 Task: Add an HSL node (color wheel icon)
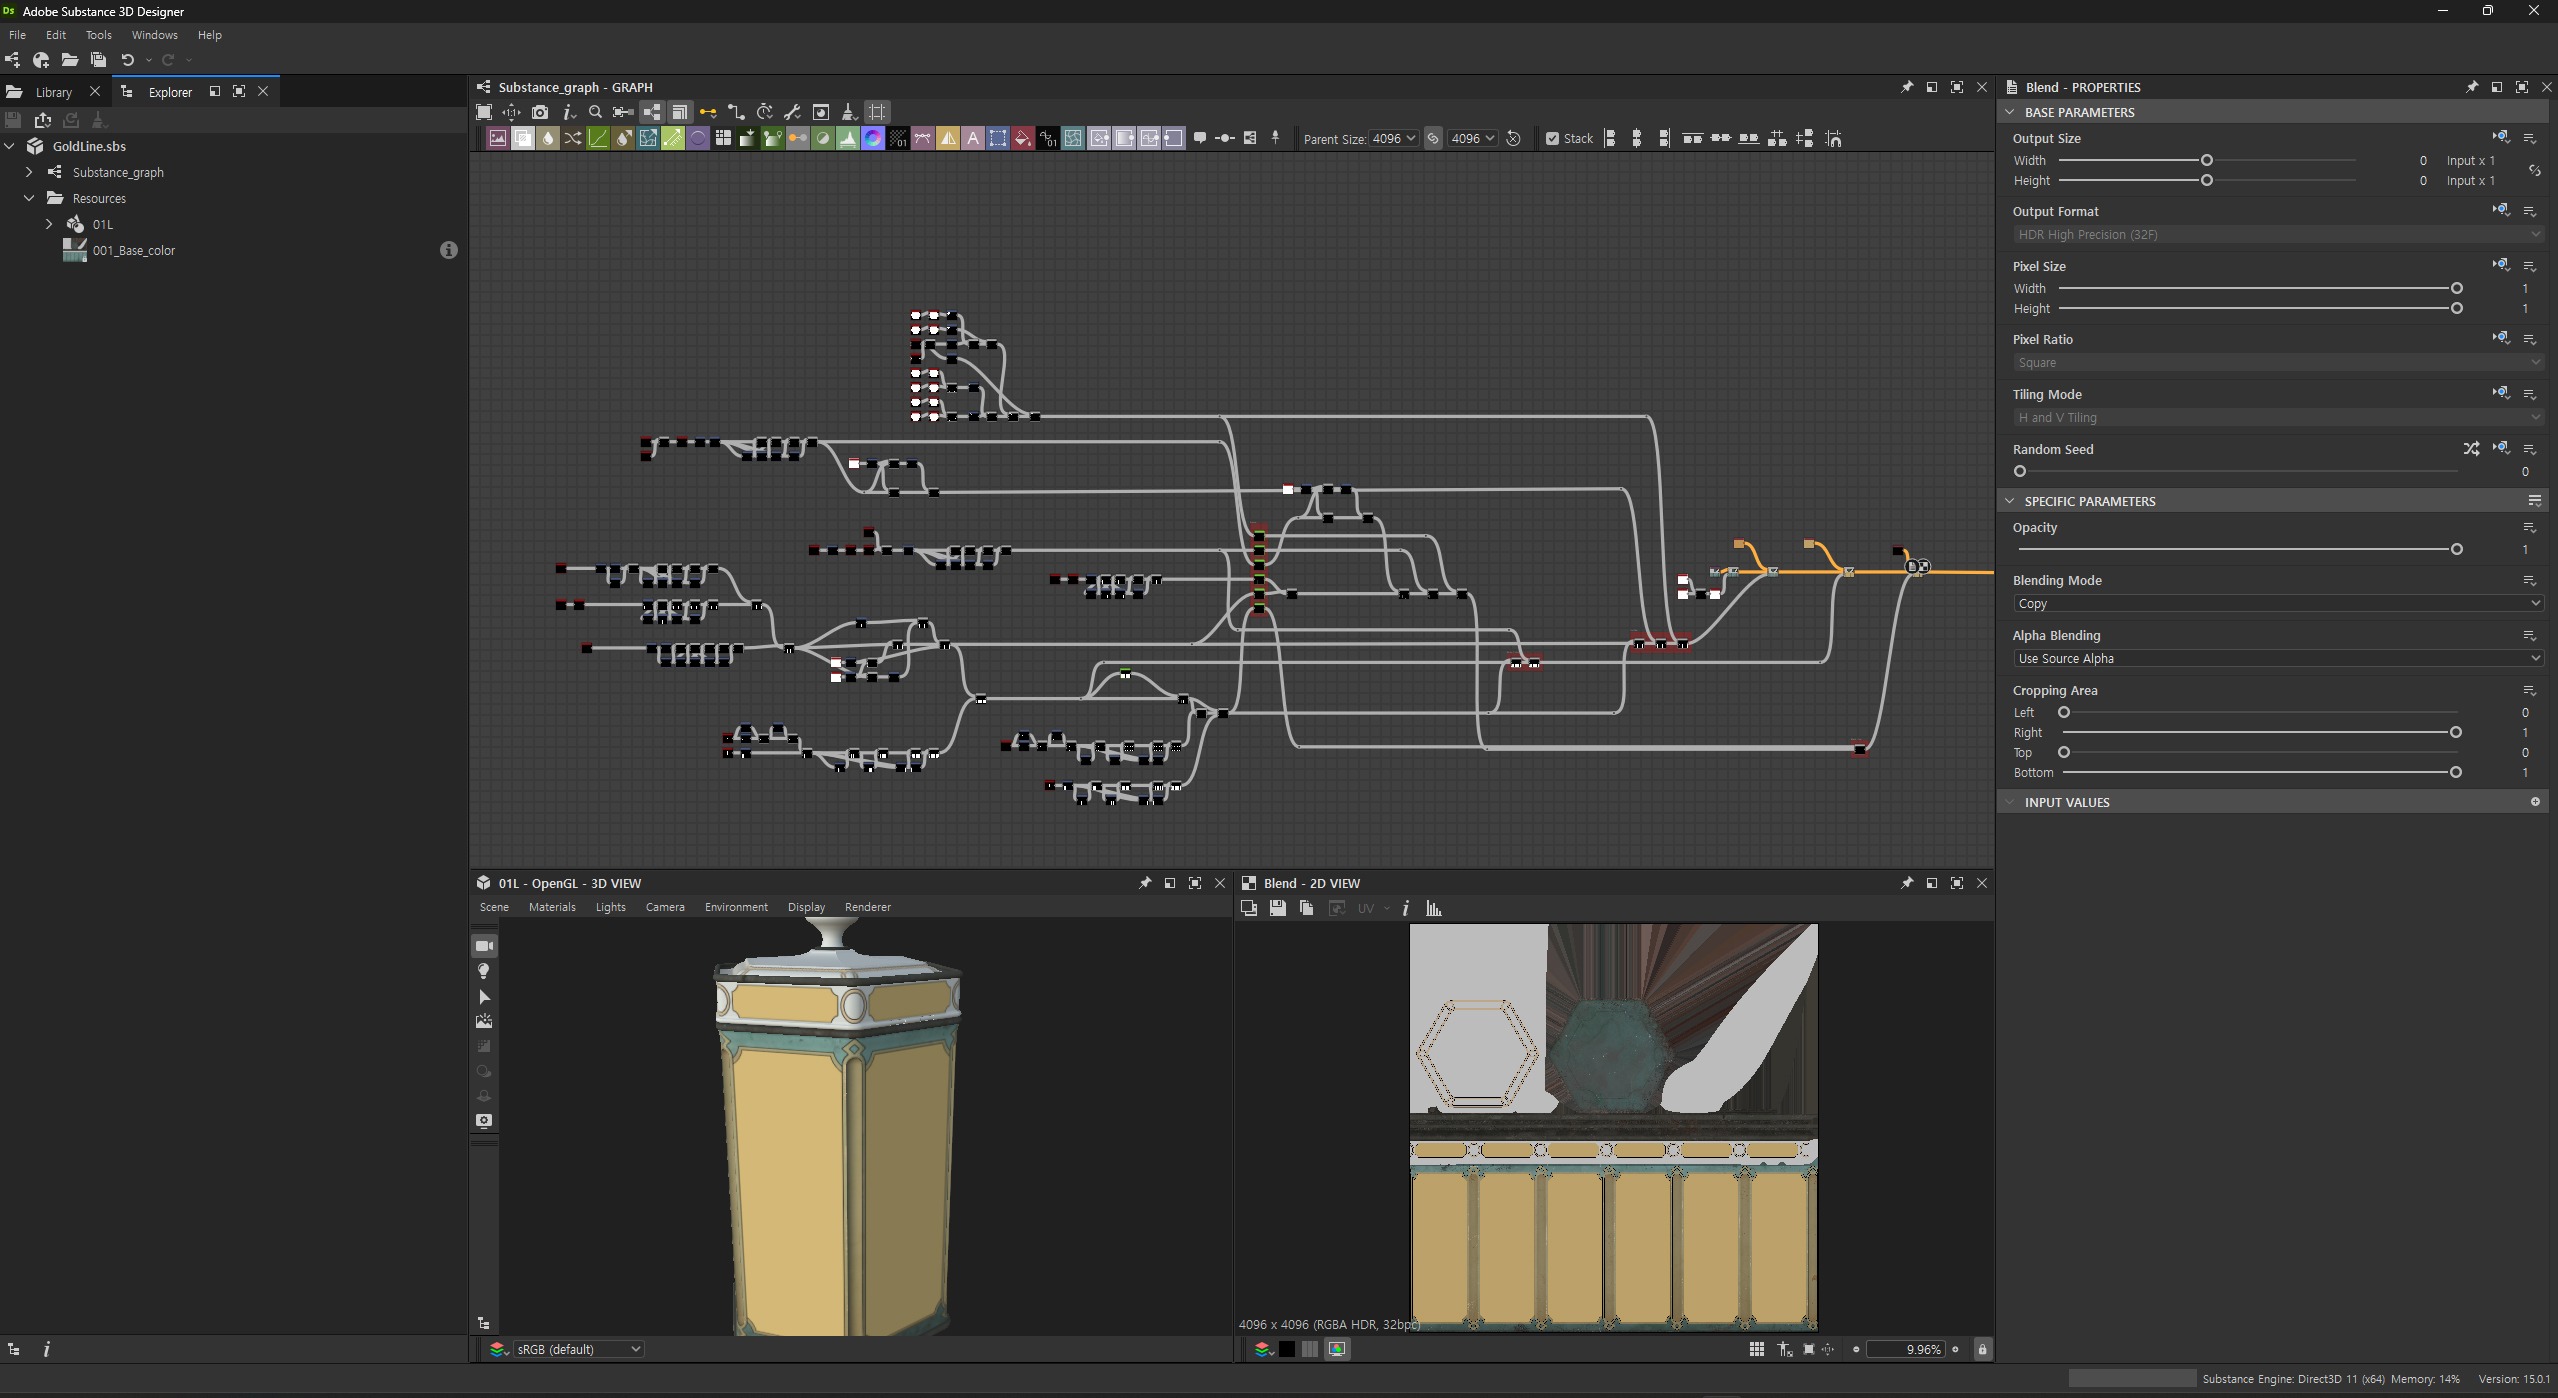[x=873, y=138]
